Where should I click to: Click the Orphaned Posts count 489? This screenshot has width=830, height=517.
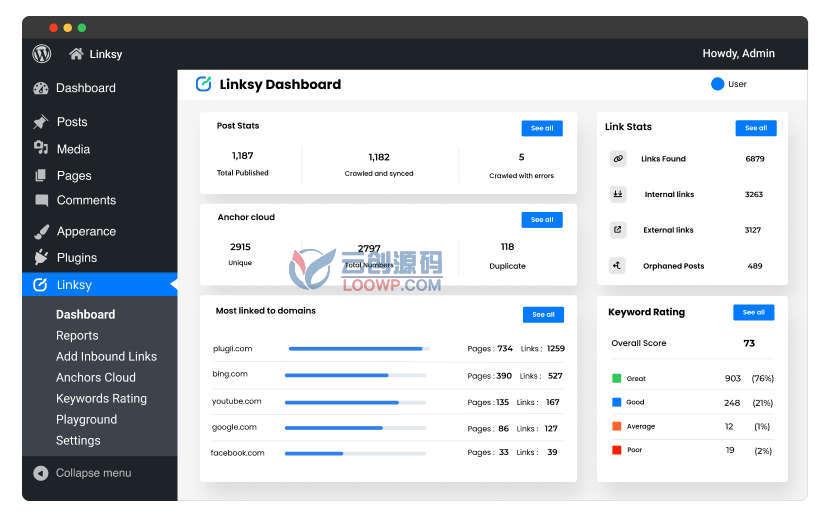point(755,266)
